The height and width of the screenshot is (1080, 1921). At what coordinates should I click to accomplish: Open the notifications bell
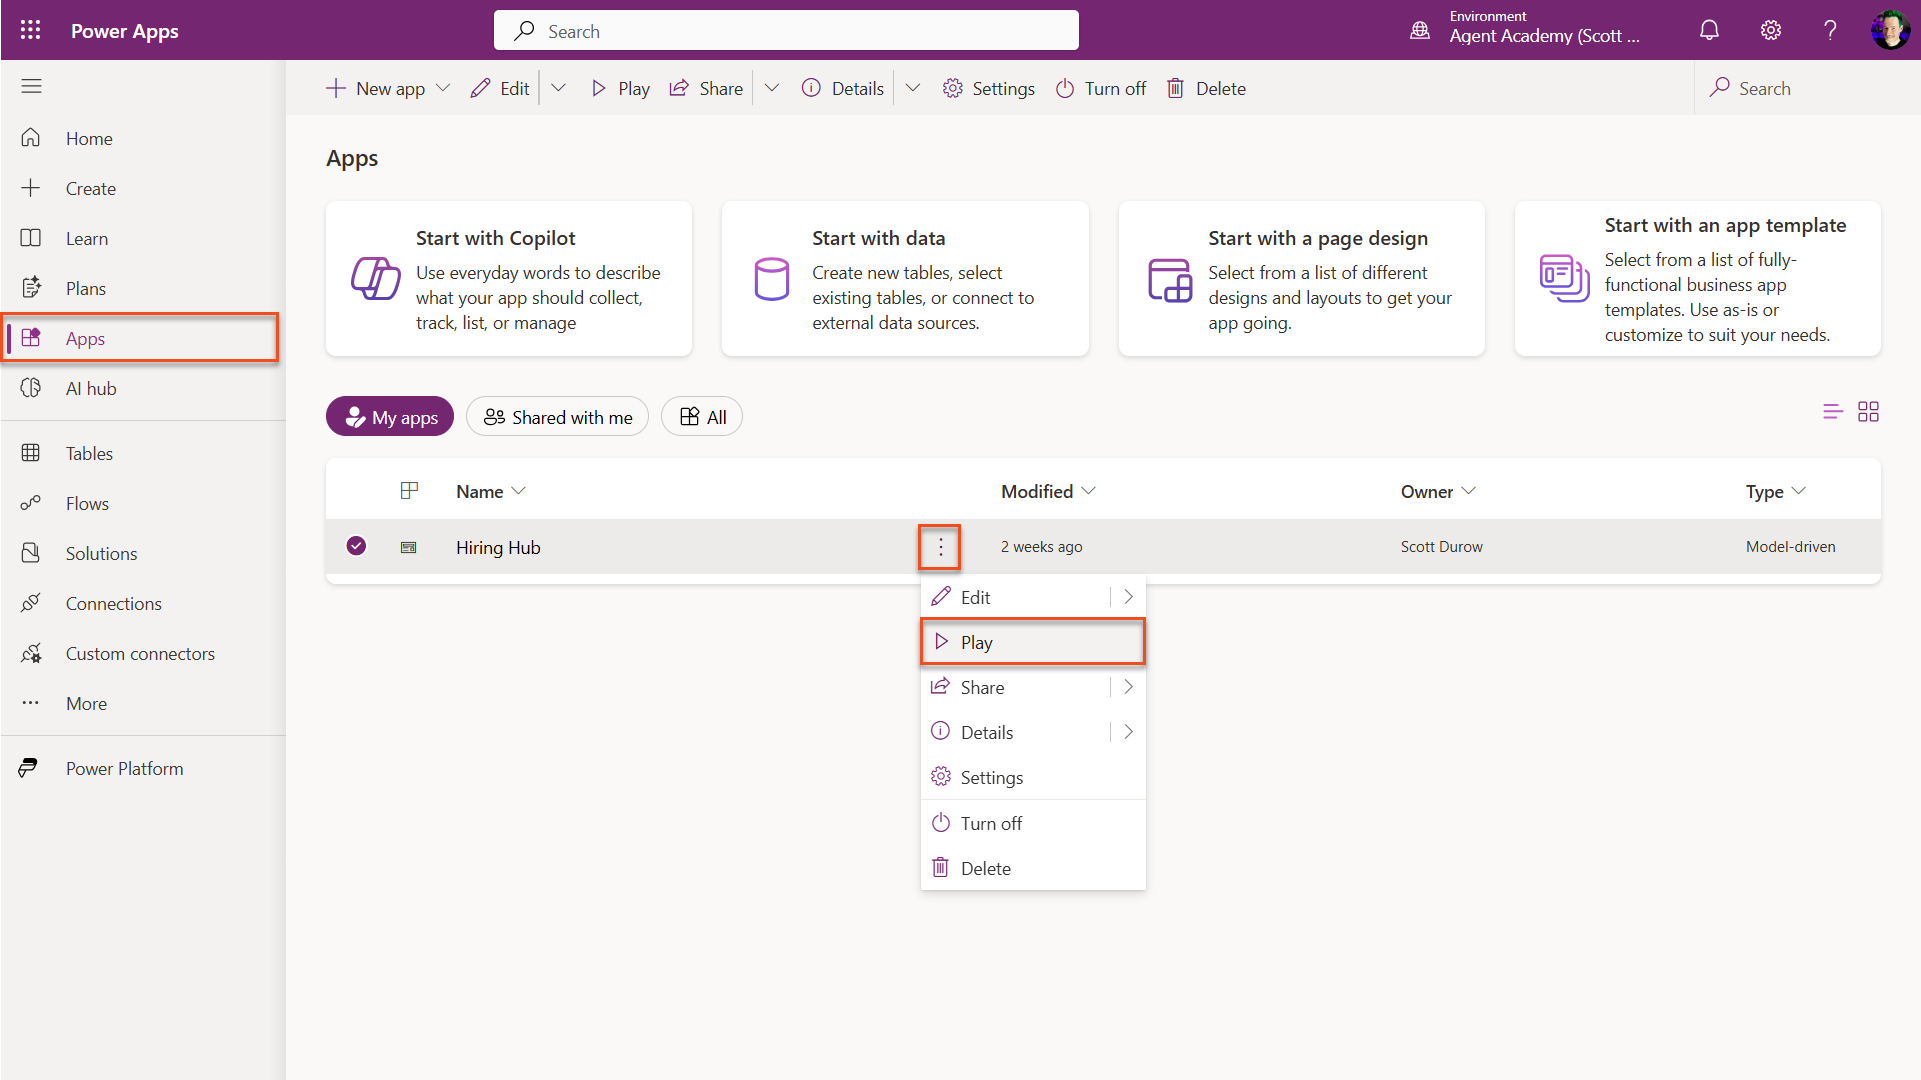click(1709, 30)
